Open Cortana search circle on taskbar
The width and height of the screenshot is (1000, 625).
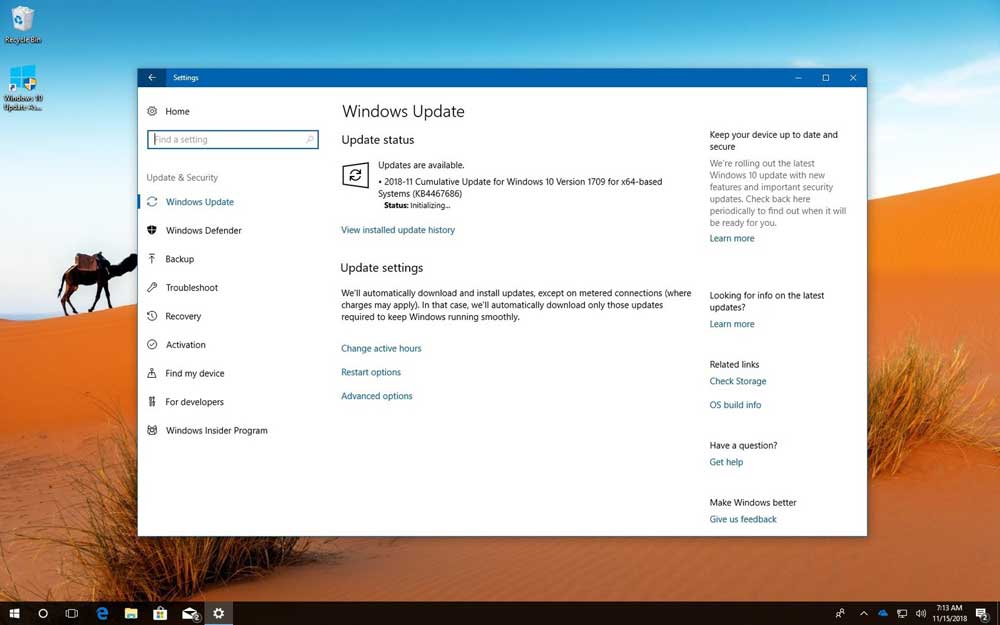coord(43,614)
